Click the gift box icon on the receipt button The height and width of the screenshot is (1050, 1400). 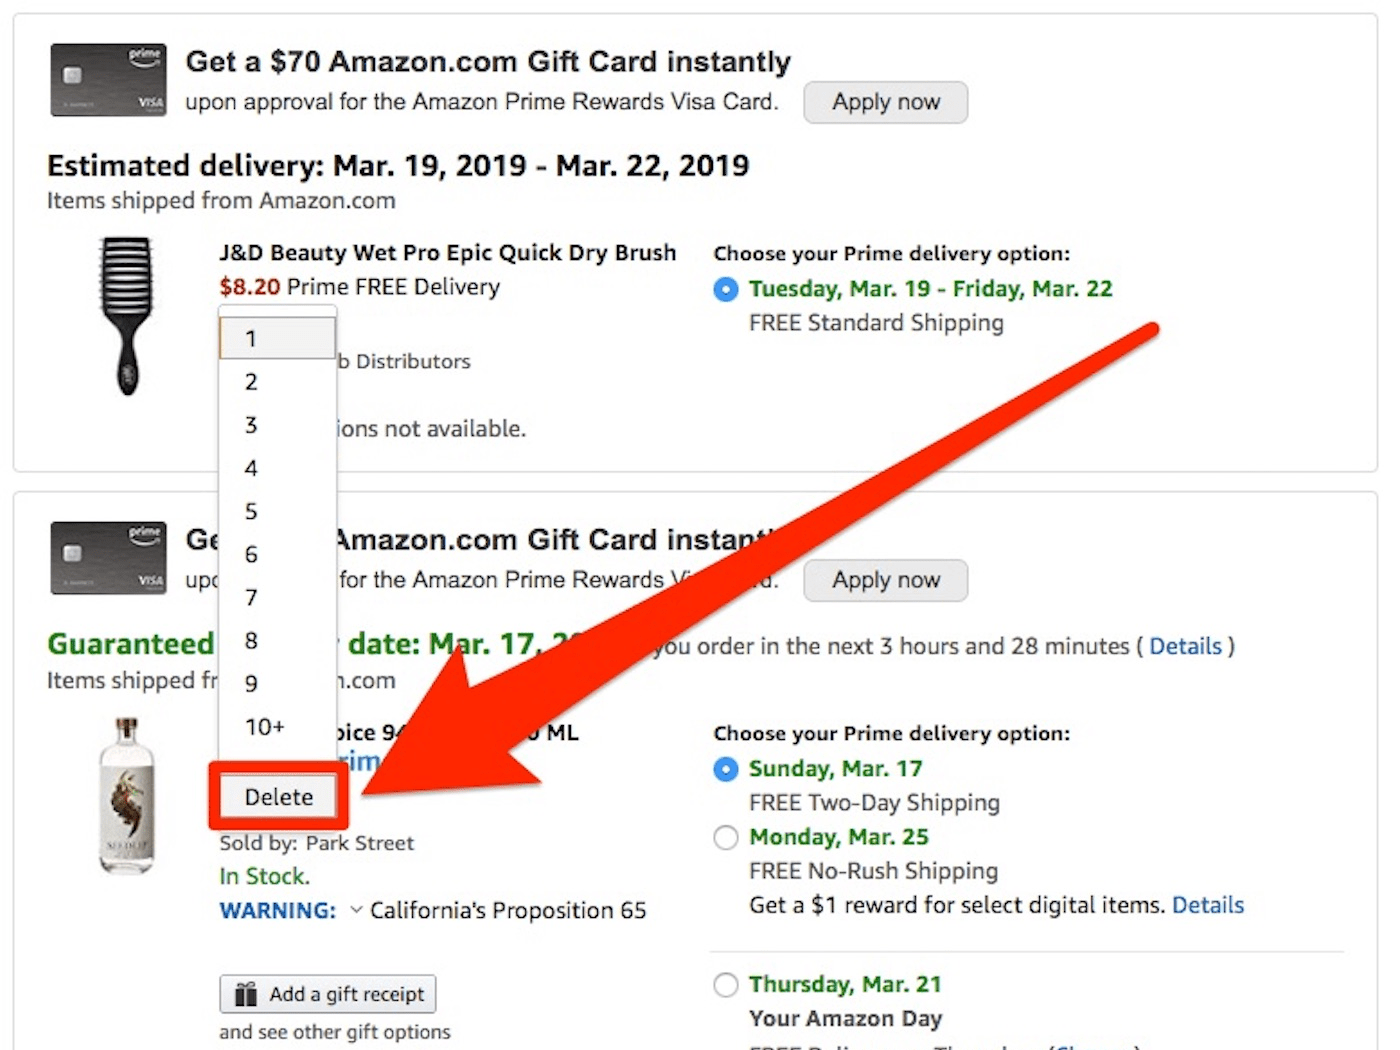pyautogui.click(x=246, y=994)
